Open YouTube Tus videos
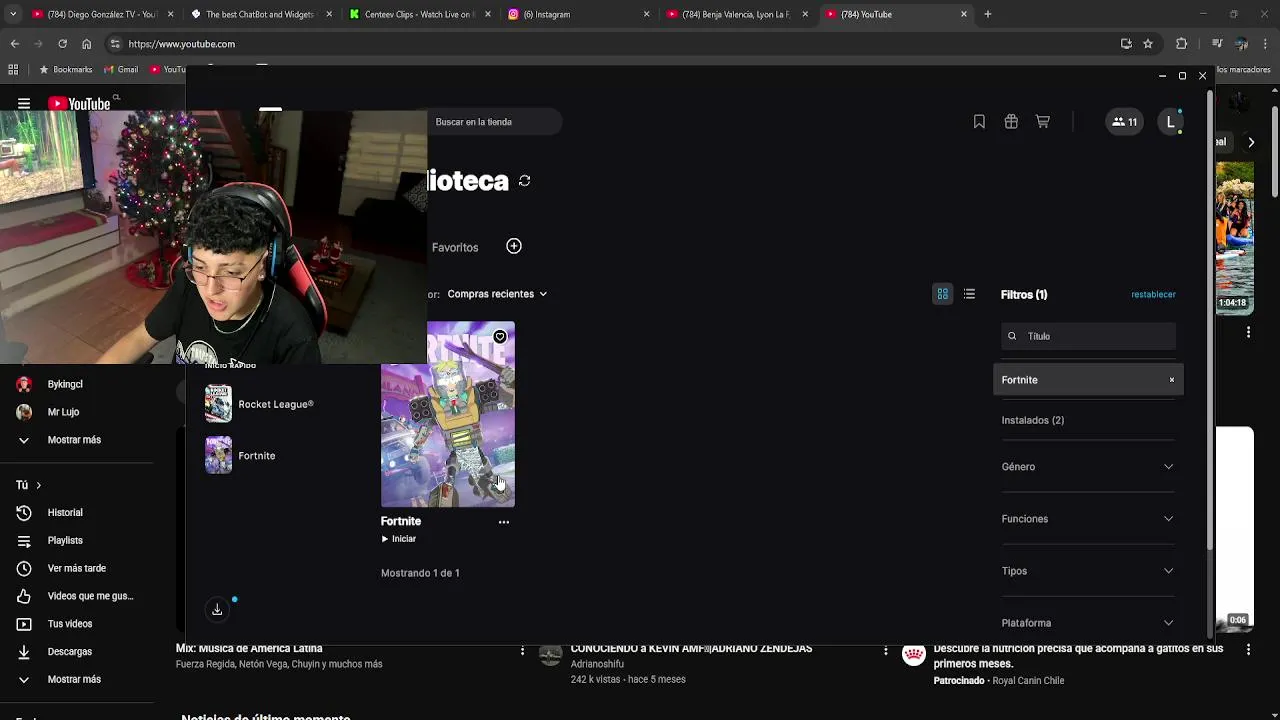 (x=70, y=624)
